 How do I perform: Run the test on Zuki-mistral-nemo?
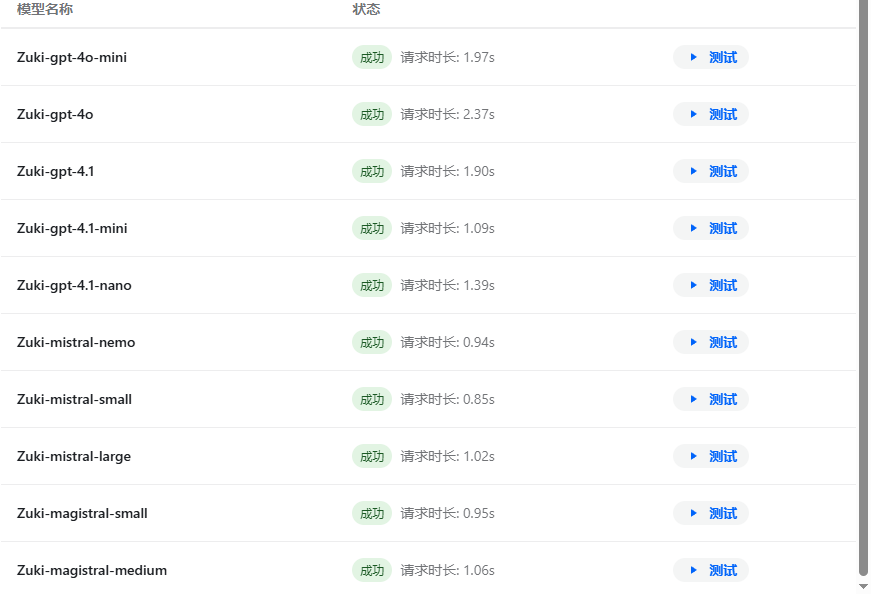(x=710, y=342)
